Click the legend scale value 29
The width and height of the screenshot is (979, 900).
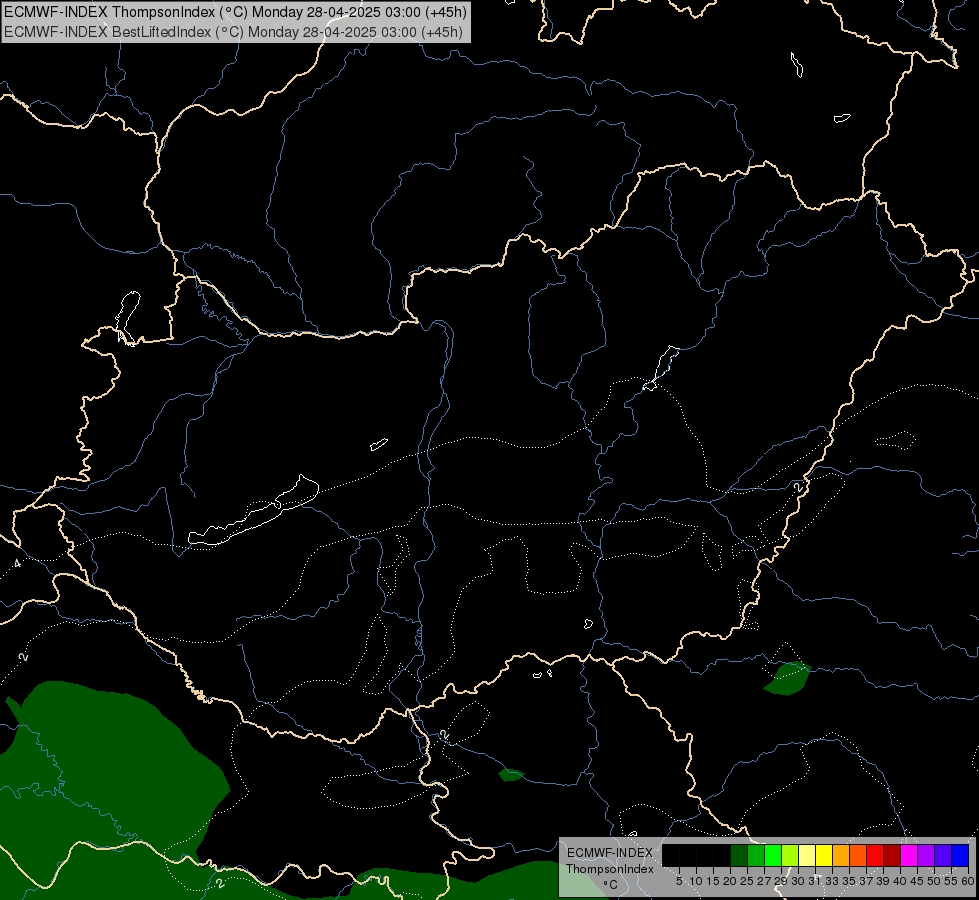pos(780,881)
